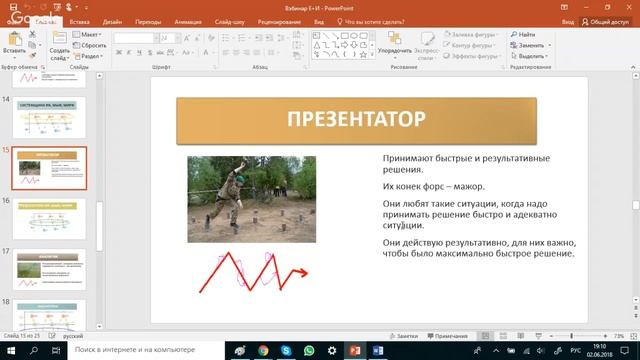Open the Section (Раздел) dropdown
This screenshot has height=360, width=640.
pyautogui.click(x=89, y=56)
